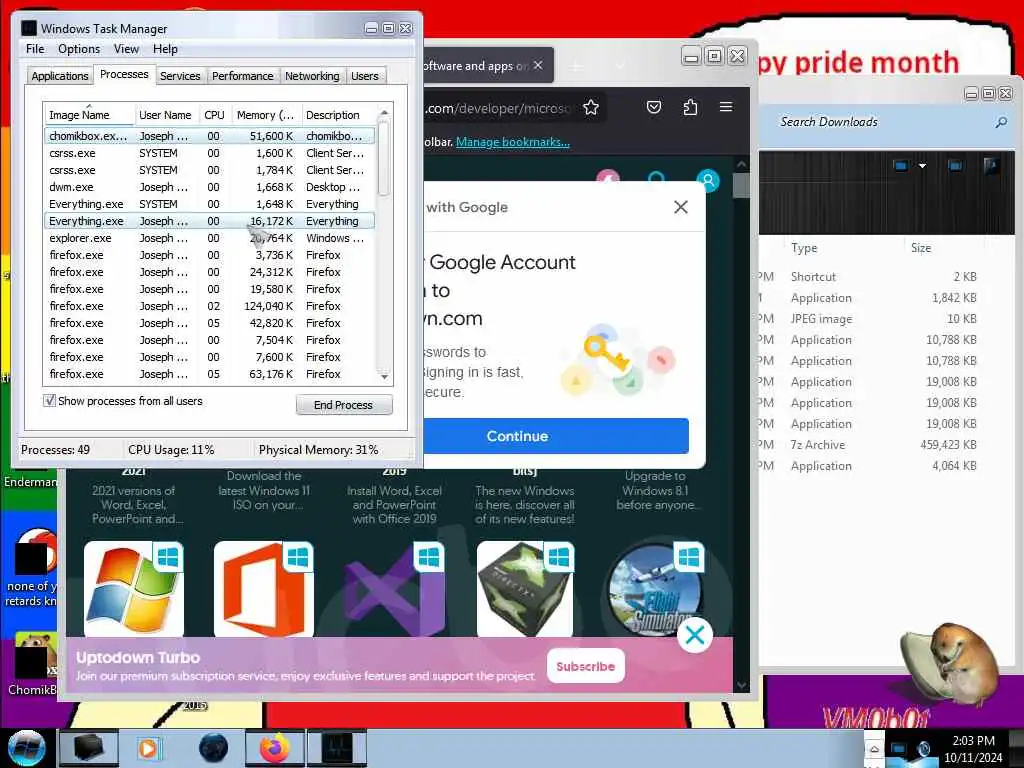Open the Flight Simulator app thumbnail
The image size is (1024, 768).
point(655,588)
